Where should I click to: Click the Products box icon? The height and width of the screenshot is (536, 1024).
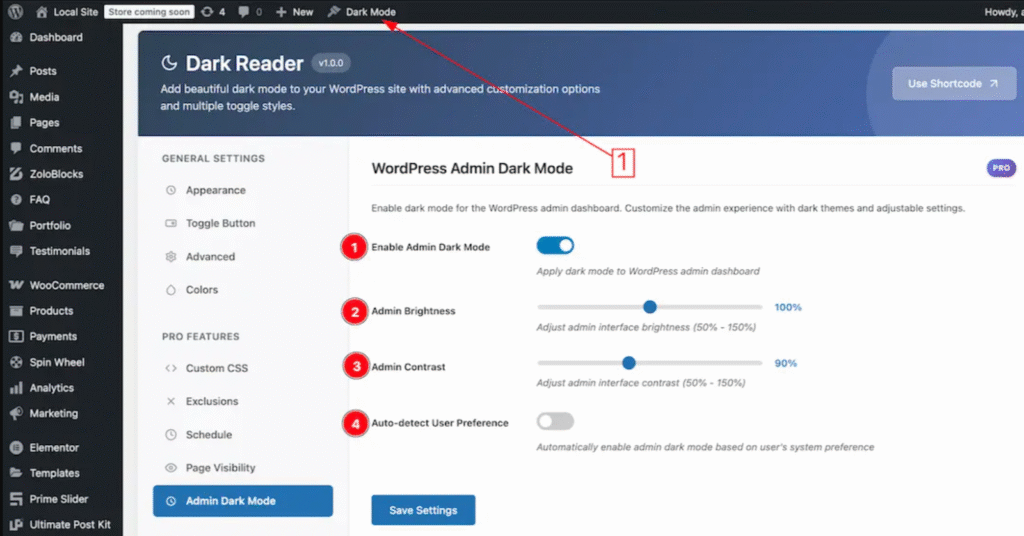point(16,311)
